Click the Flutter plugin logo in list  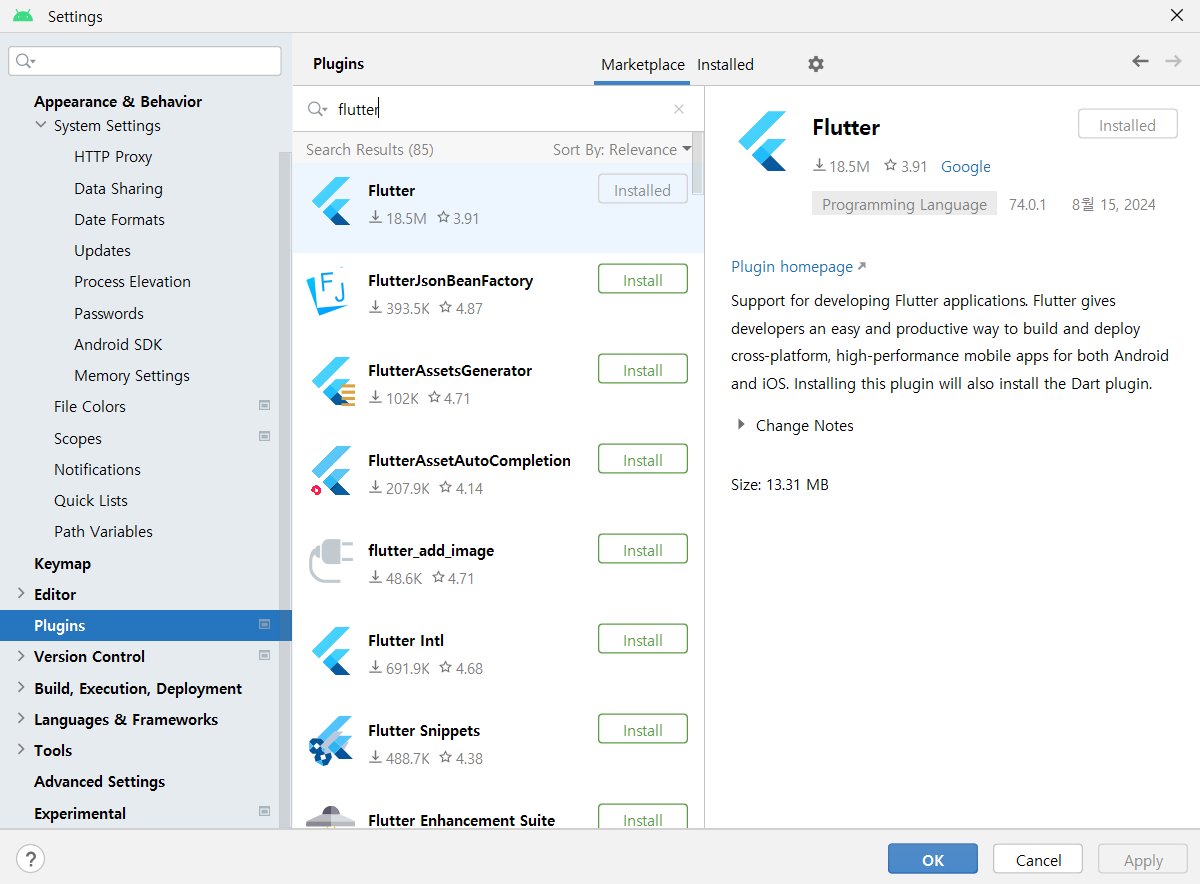pos(331,200)
